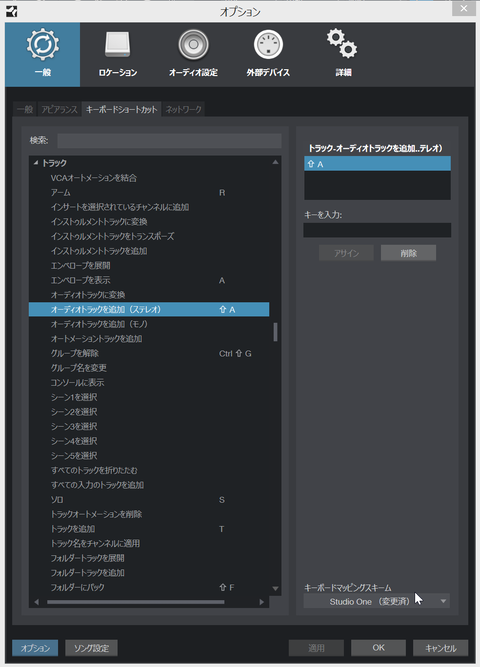Open the キーボードマッピングスキーム dropdown
This screenshot has width=480, height=667.
click(x=377, y=601)
